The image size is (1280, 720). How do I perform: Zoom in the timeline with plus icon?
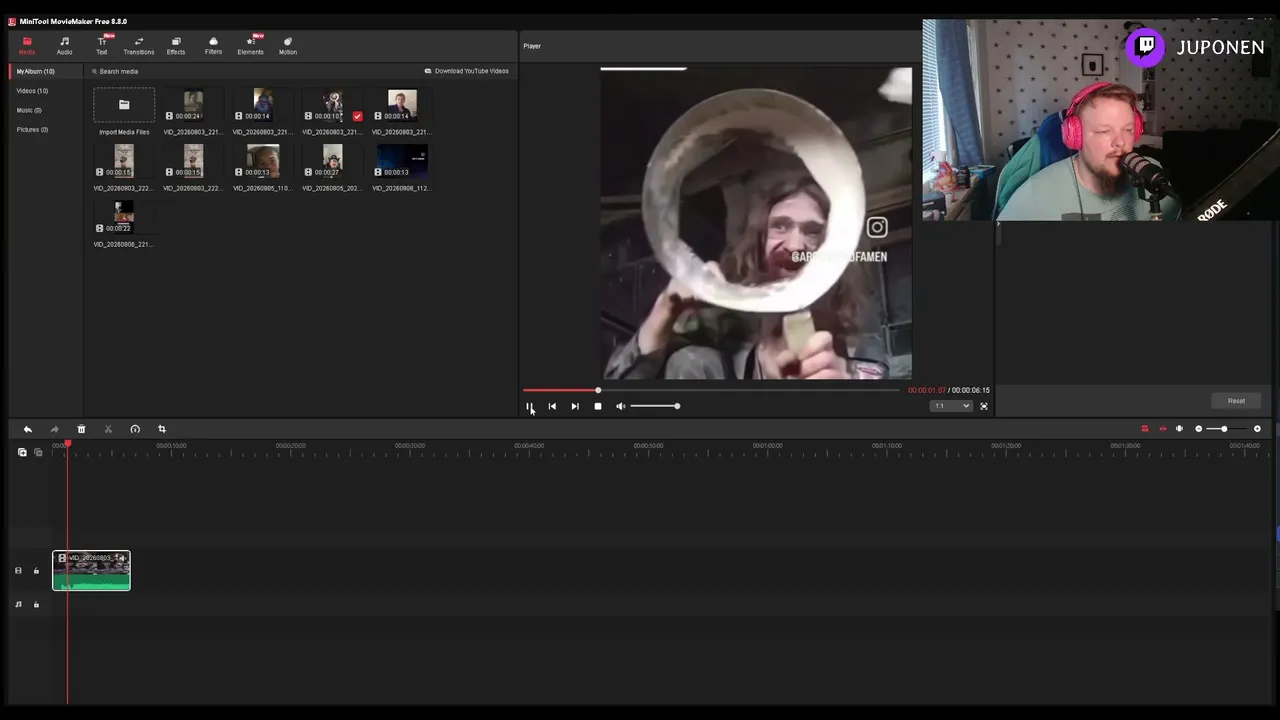coord(1257,429)
